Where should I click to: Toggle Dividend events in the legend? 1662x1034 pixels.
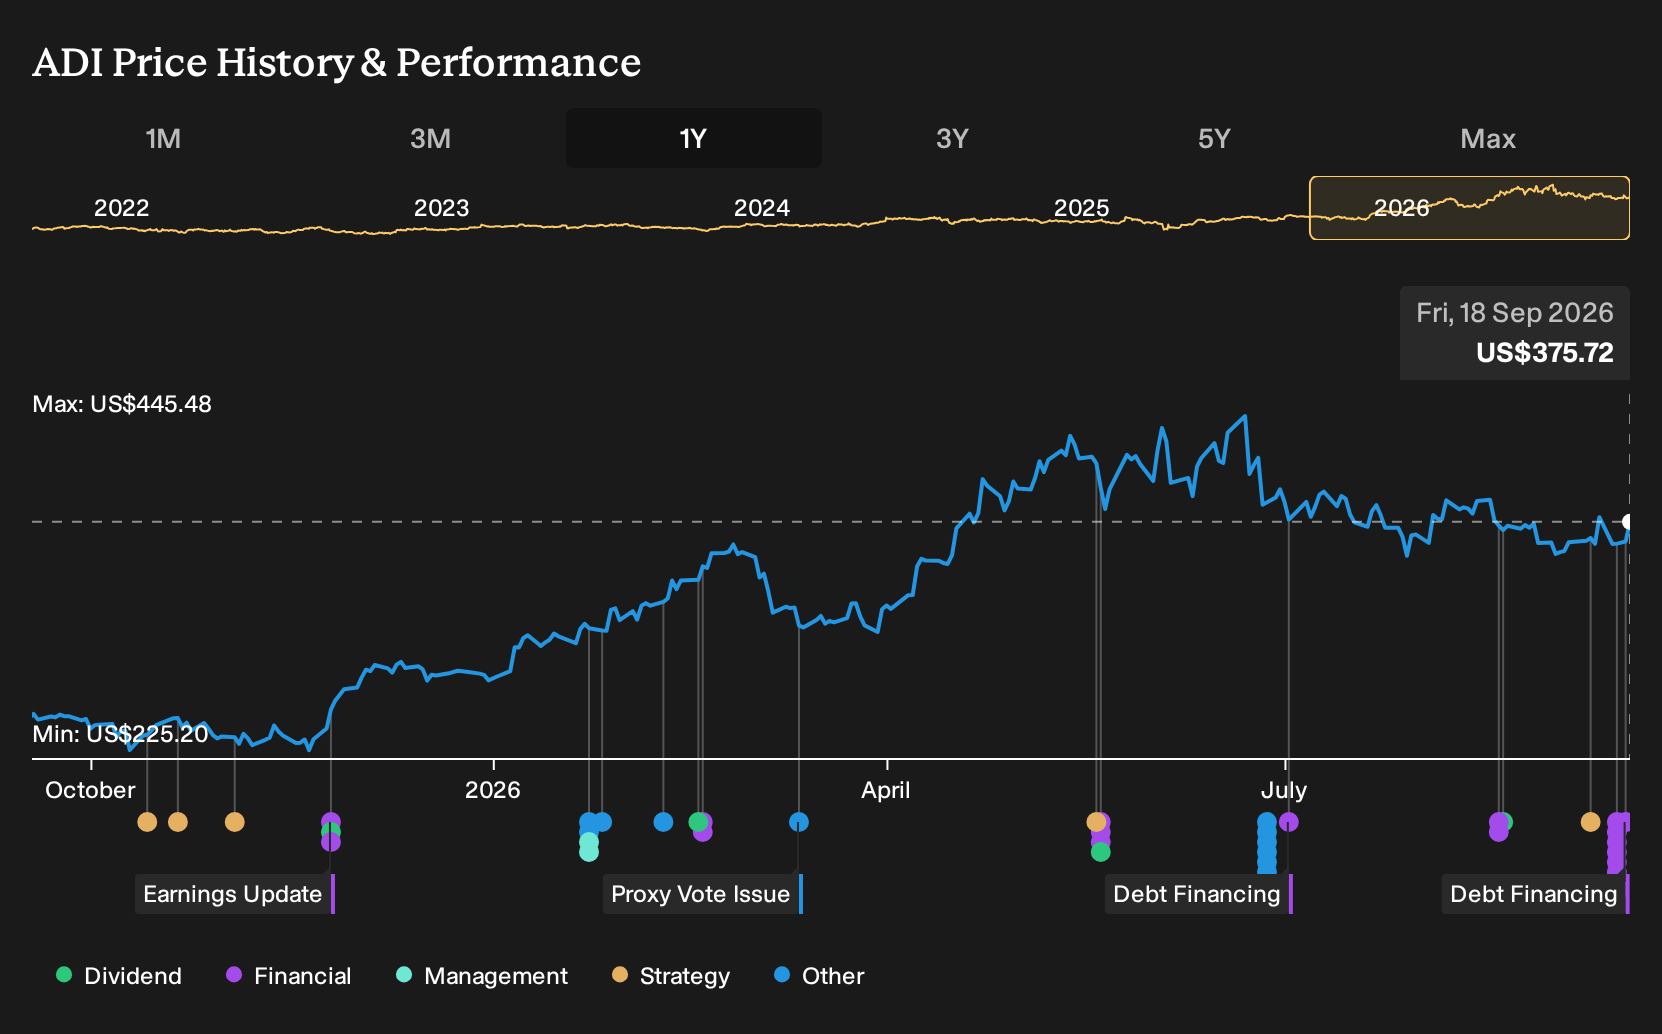[119, 976]
